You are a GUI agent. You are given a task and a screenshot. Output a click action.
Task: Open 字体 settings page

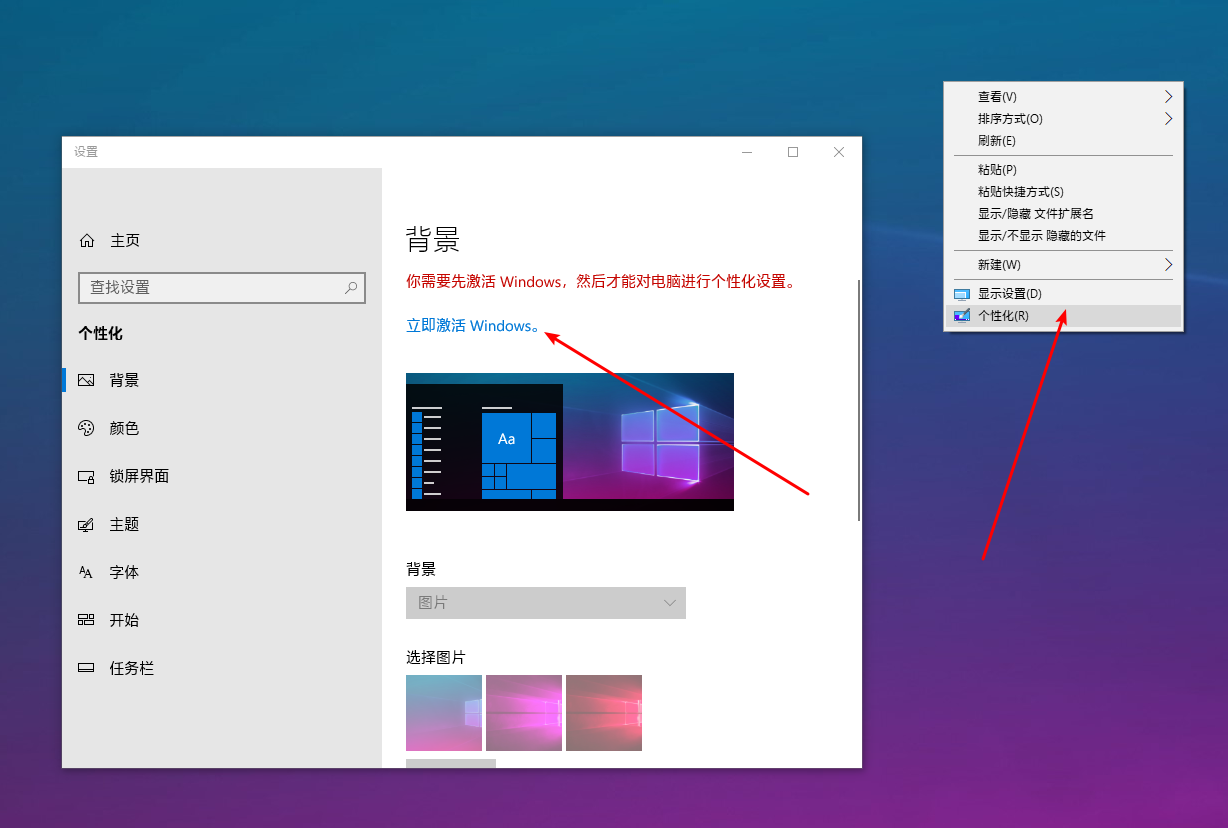222,573
